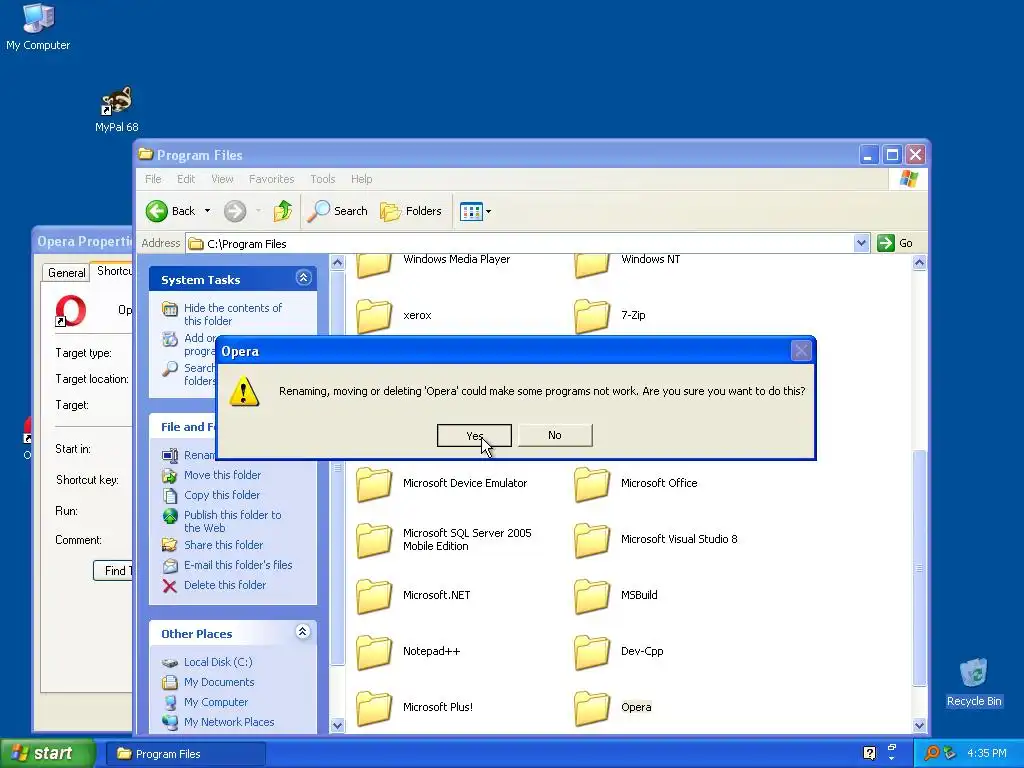
Task: Open the Start menu
Action: [x=48, y=753]
